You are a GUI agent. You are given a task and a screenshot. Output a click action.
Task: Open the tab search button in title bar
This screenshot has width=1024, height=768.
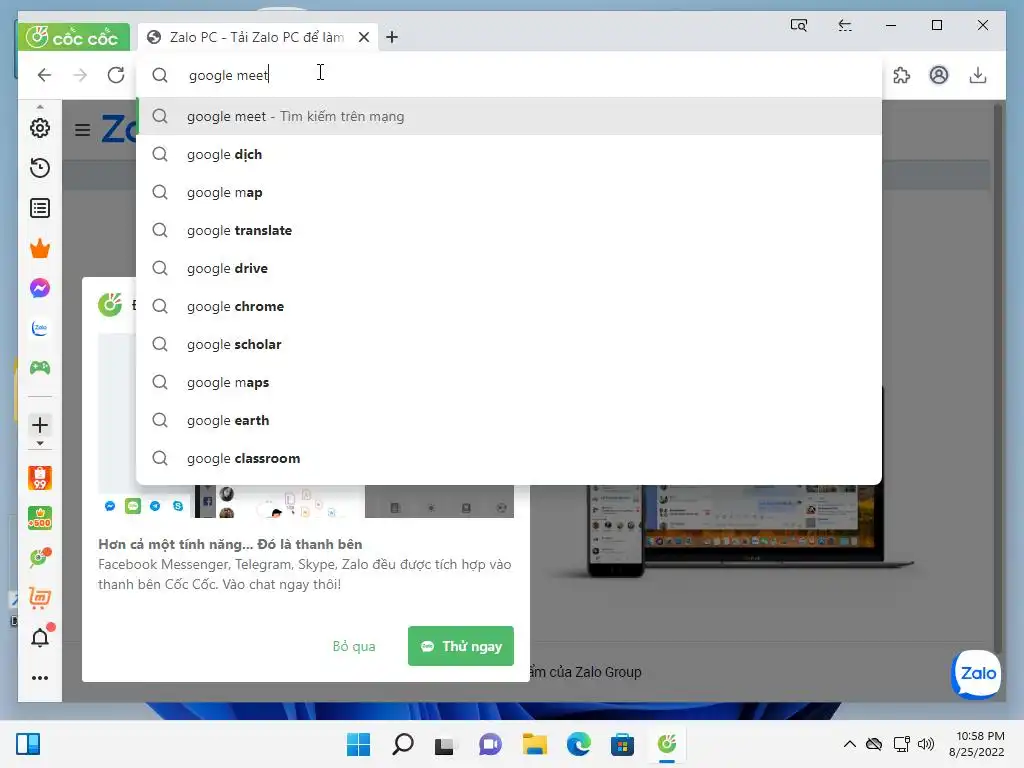(799, 25)
